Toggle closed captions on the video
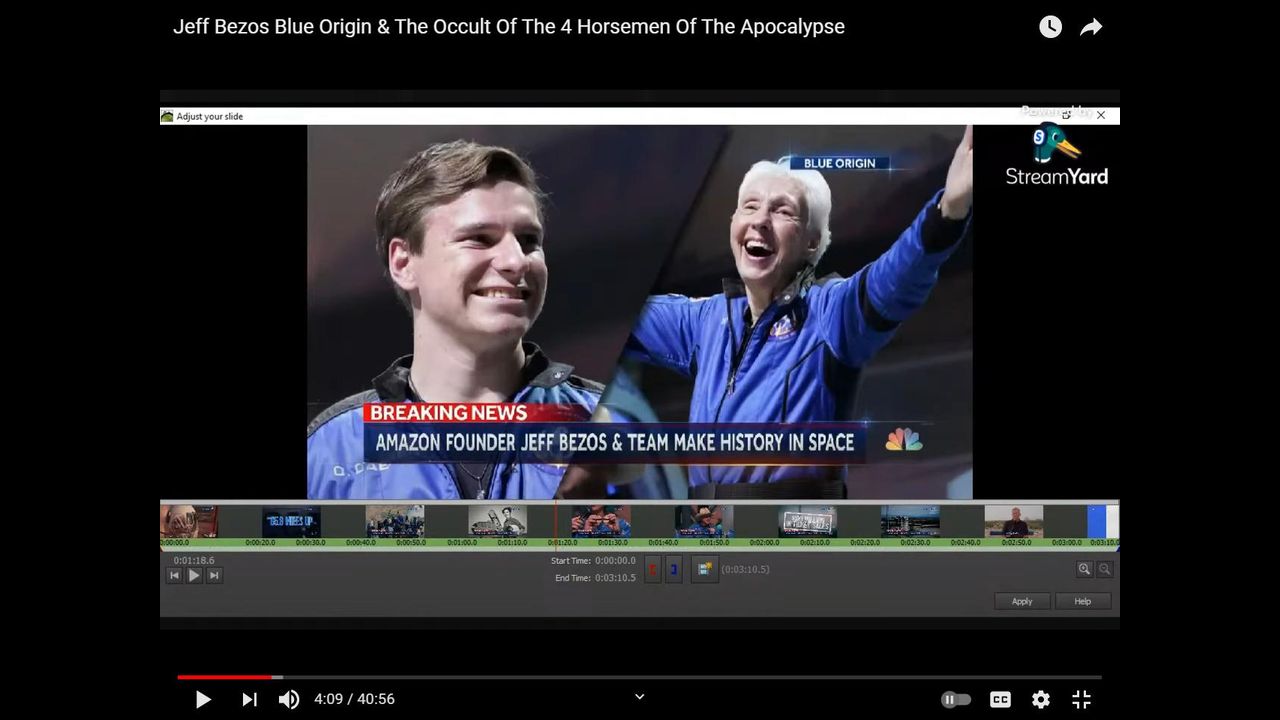This screenshot has width=1280, height=720. 1000,699
